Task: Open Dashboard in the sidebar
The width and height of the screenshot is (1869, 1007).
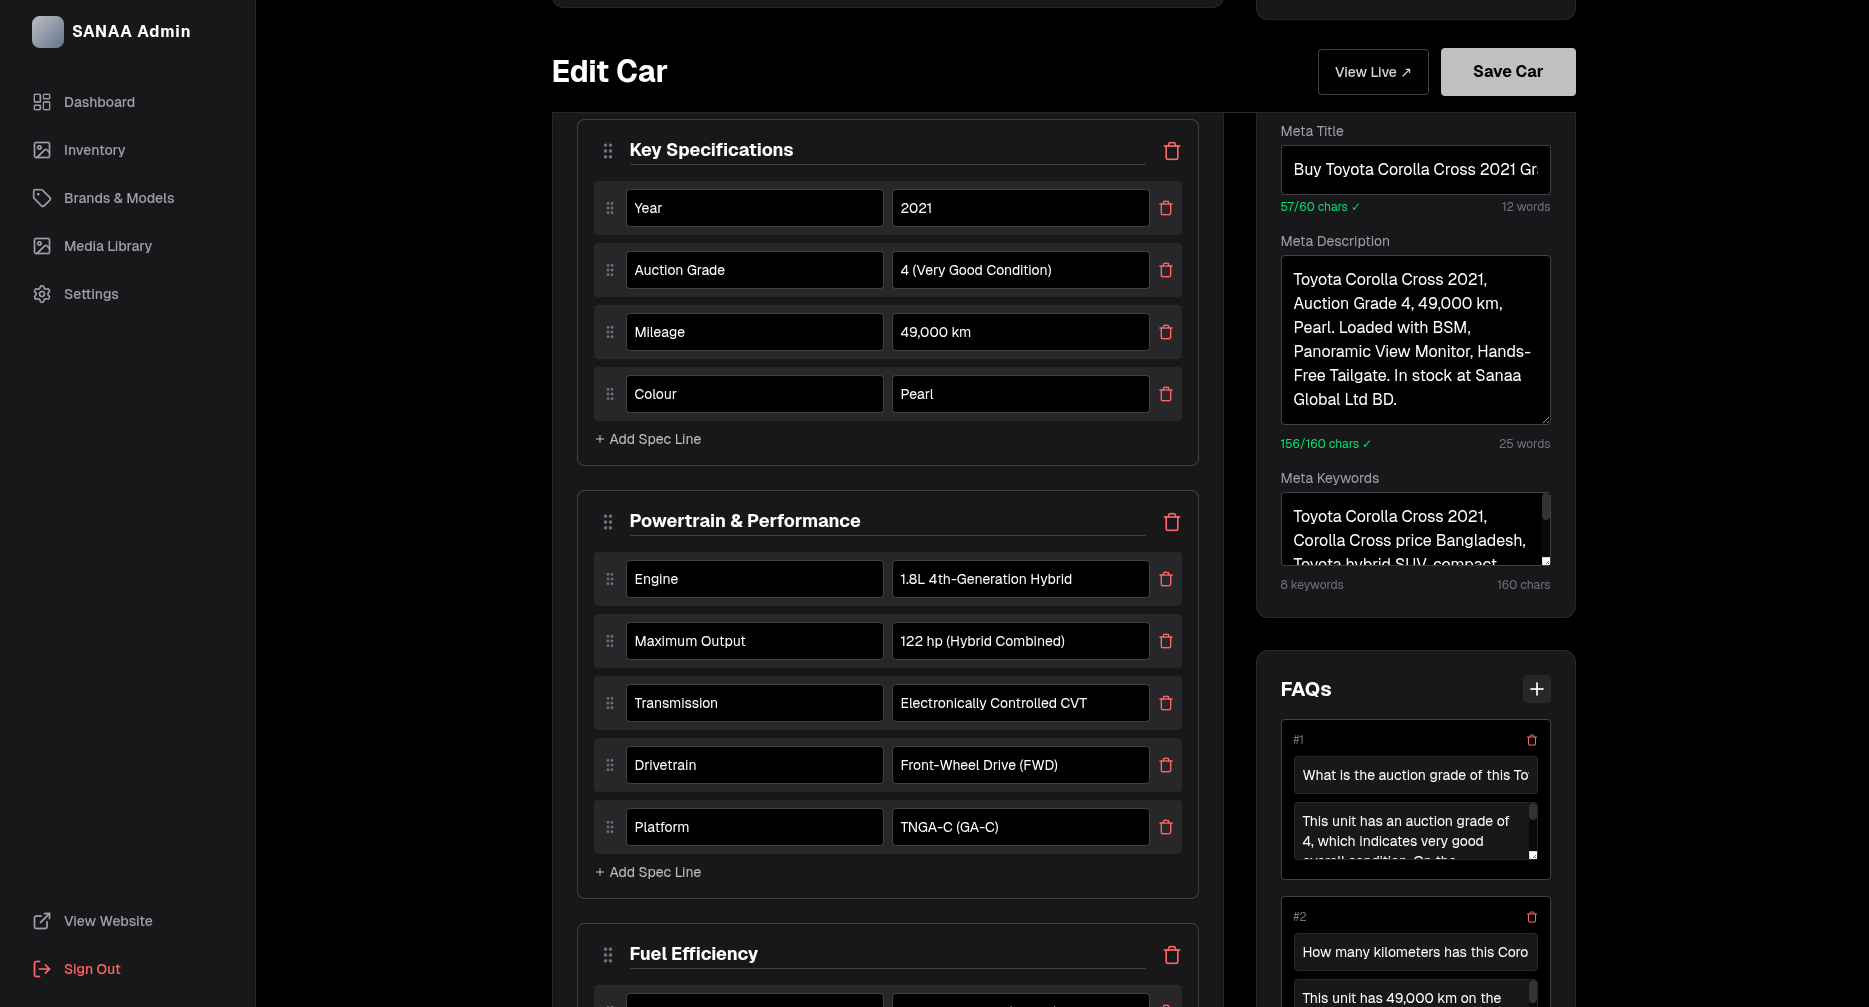Action: point(99,102)
